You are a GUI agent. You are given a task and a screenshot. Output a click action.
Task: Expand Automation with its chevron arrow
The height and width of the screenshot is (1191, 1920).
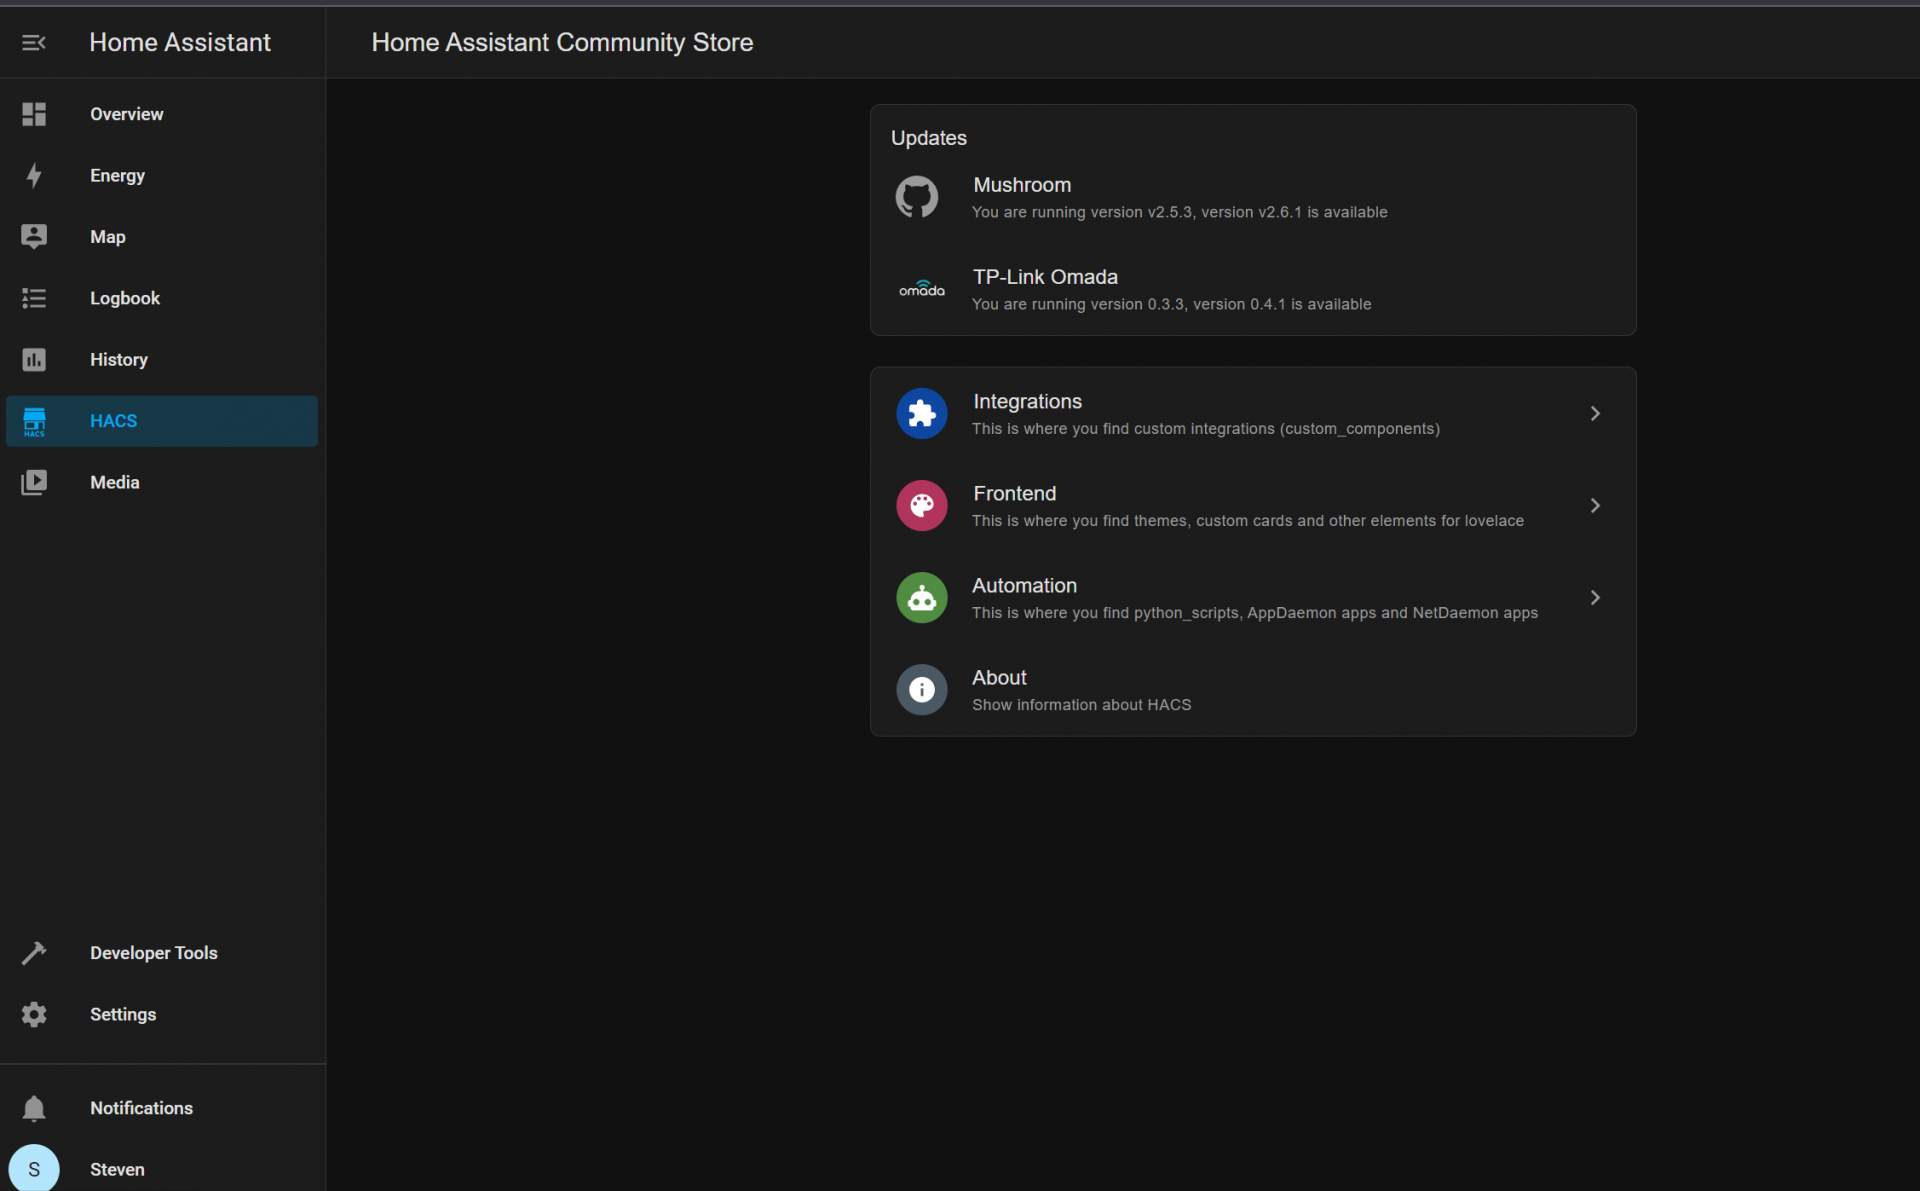click(x=1595, y=598)
